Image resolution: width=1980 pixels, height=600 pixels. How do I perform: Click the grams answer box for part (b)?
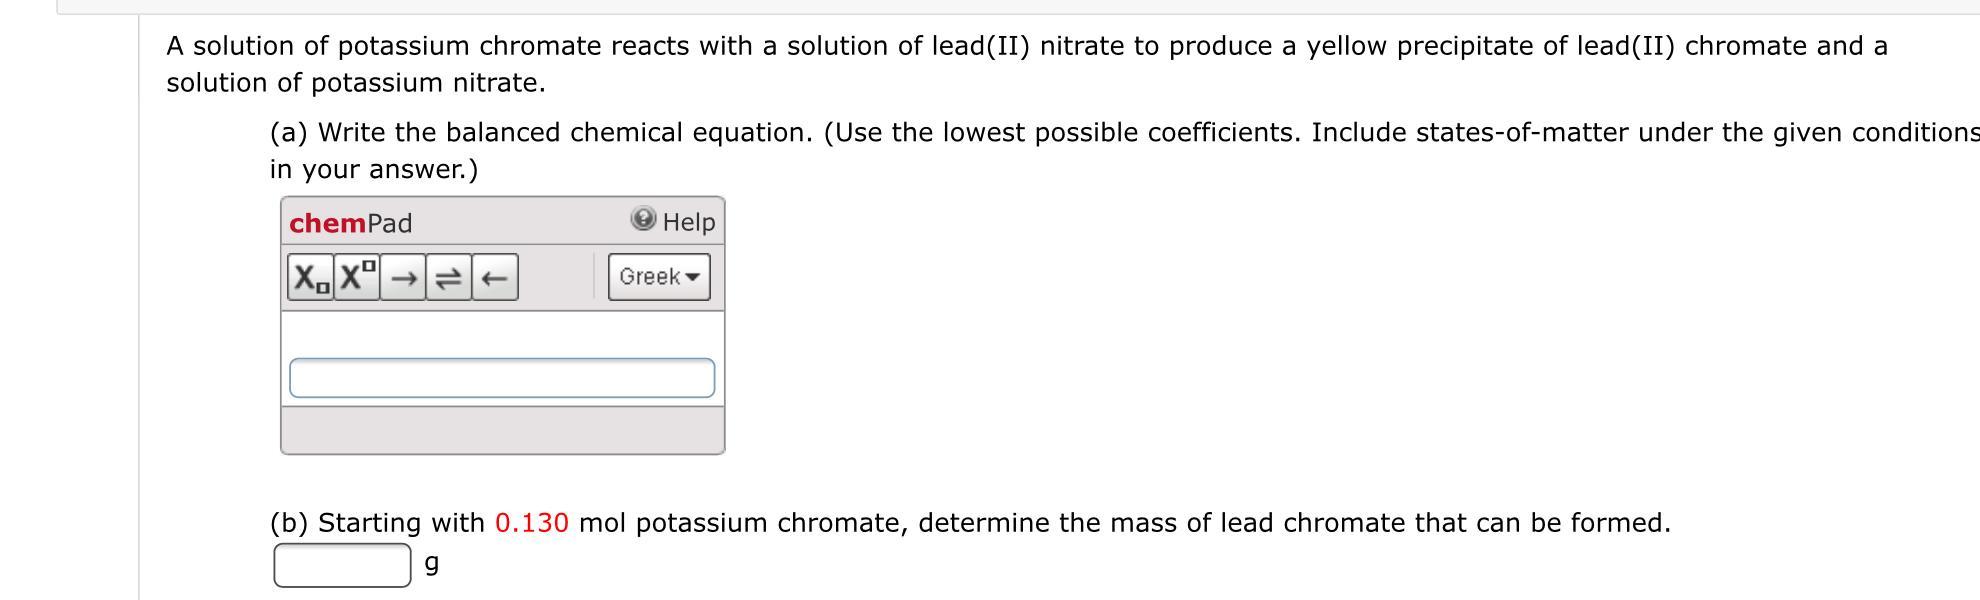(x=340, y=562)
